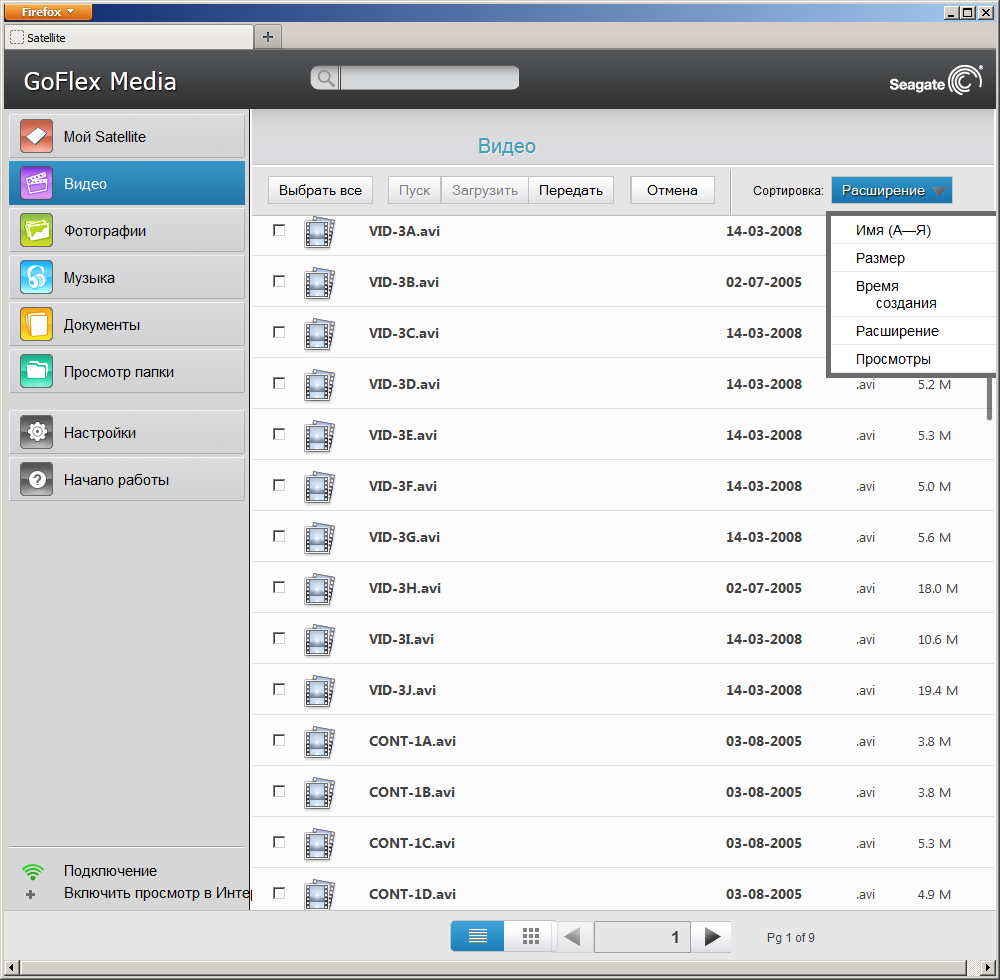
Task: Open the Мой Satellite home icon
Action: (x=36, y=136)
